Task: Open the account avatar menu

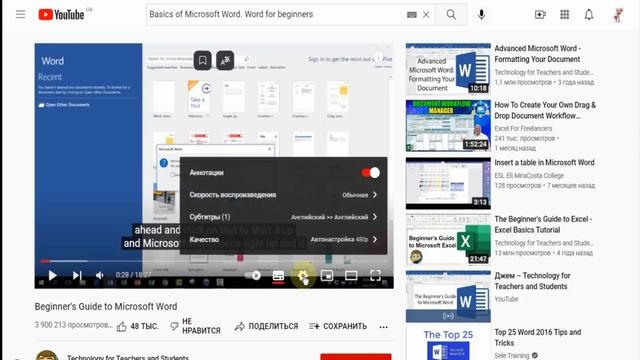Action: click(x=618, y=15)
